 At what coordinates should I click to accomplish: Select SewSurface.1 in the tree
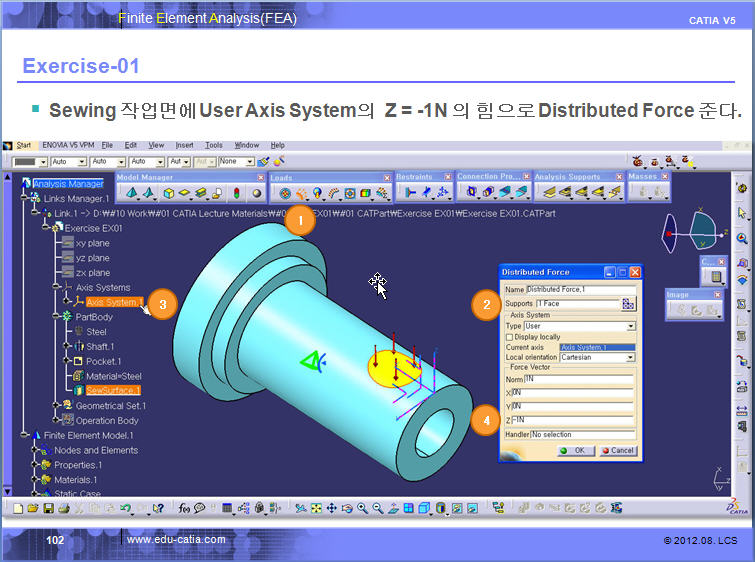(113, 390)
